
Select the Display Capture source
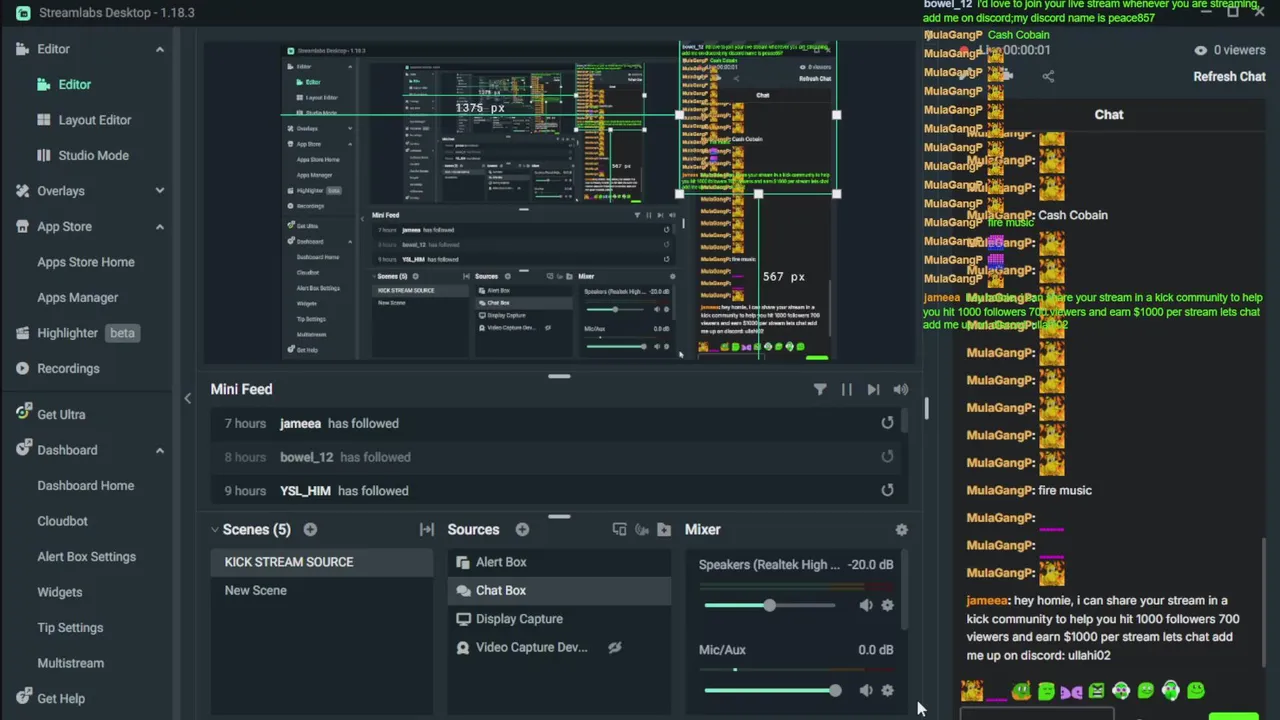(x=559, y=619)
